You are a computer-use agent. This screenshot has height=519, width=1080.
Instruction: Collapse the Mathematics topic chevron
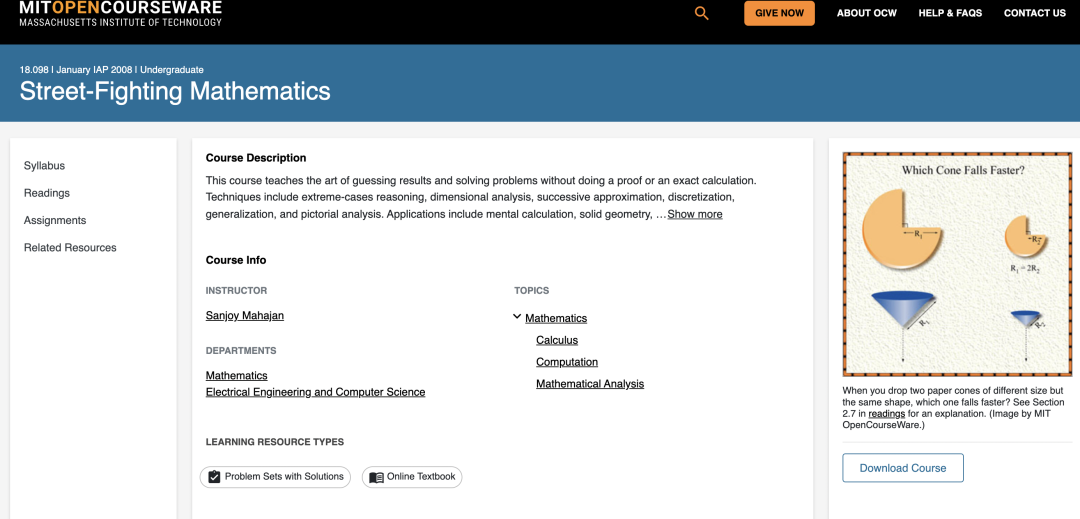click(517, 317)
